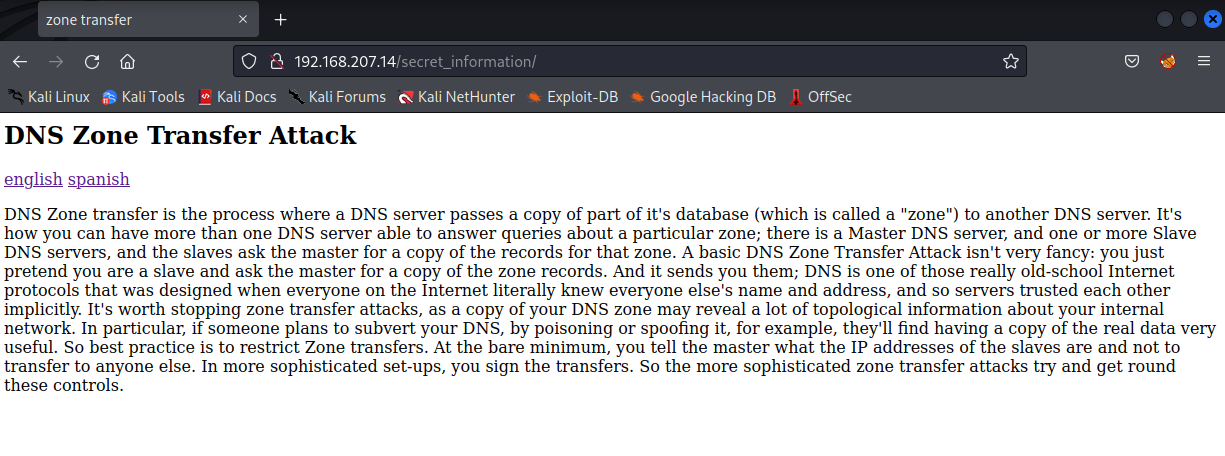This screenshot has height=456, width=1225.
Task: Go to the Firefox home page
Action: [127, 62]
